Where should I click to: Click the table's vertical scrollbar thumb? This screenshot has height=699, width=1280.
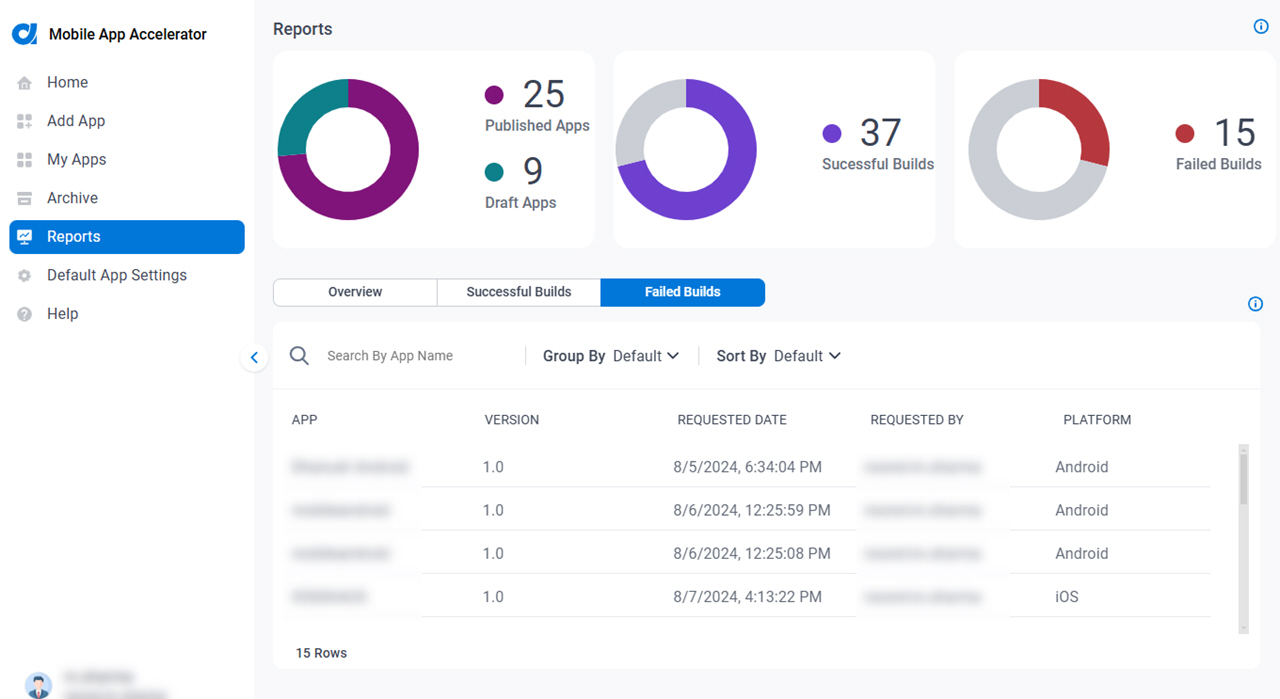(x=1244, y=479)
